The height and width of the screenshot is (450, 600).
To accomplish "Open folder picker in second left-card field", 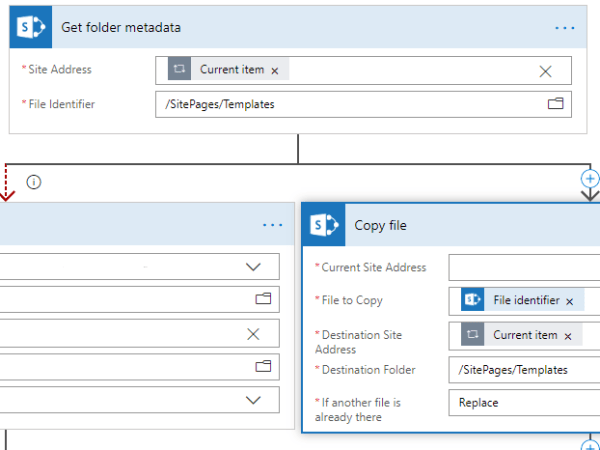I will [x=263, y=298].
